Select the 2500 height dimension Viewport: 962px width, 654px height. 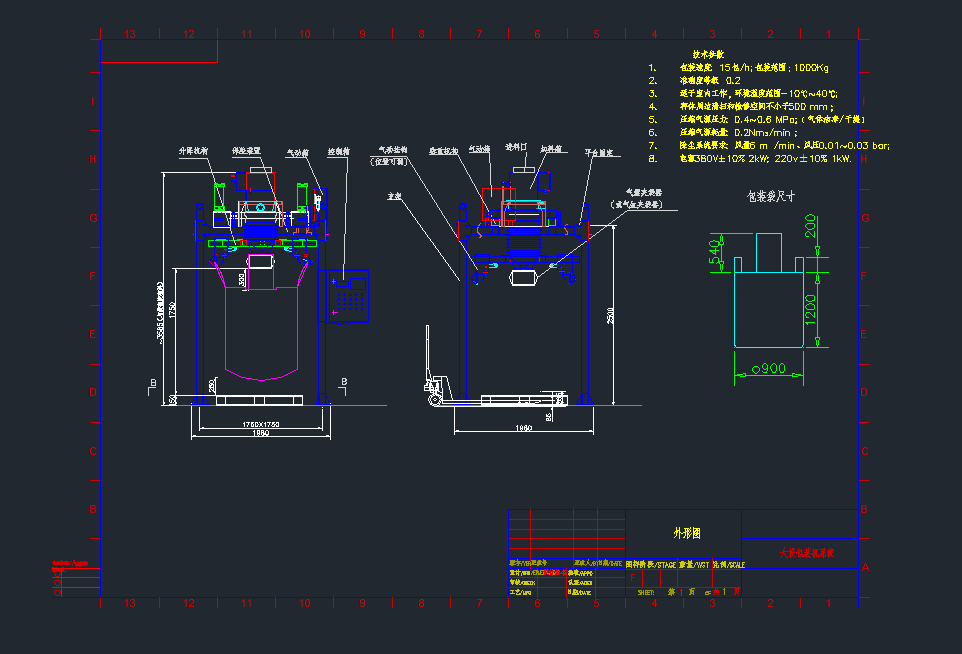tap(610, 316)
